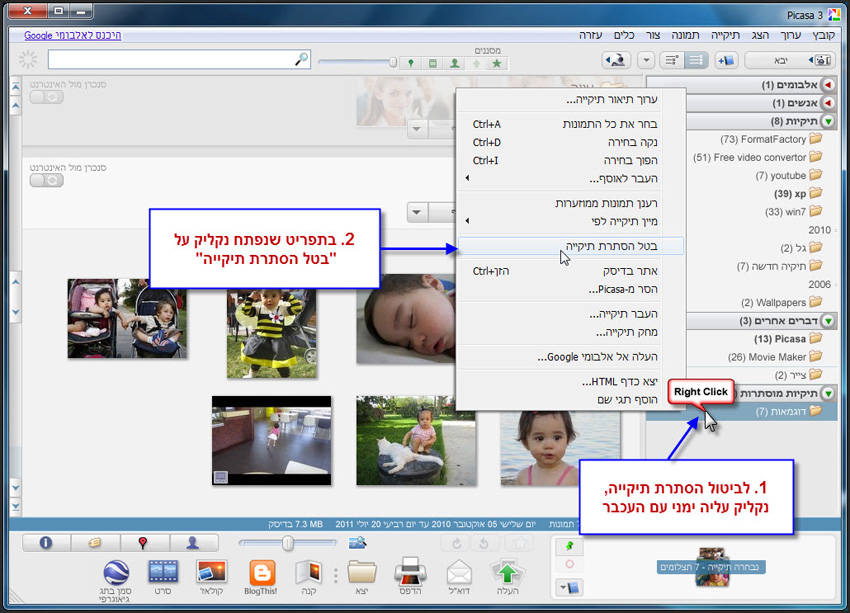Click the scroll-to-bottom double arrow on left bar
The width and height of the screenshot is (850, 613).
point(16,506)
